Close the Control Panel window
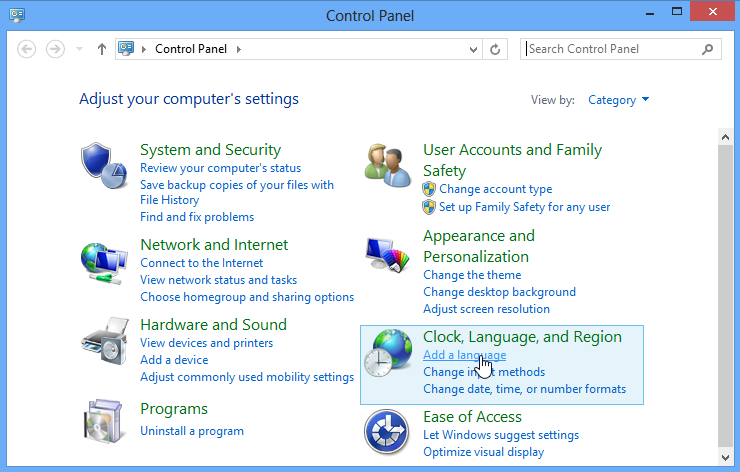Viewport: 740px width, 472px height. 713,11
